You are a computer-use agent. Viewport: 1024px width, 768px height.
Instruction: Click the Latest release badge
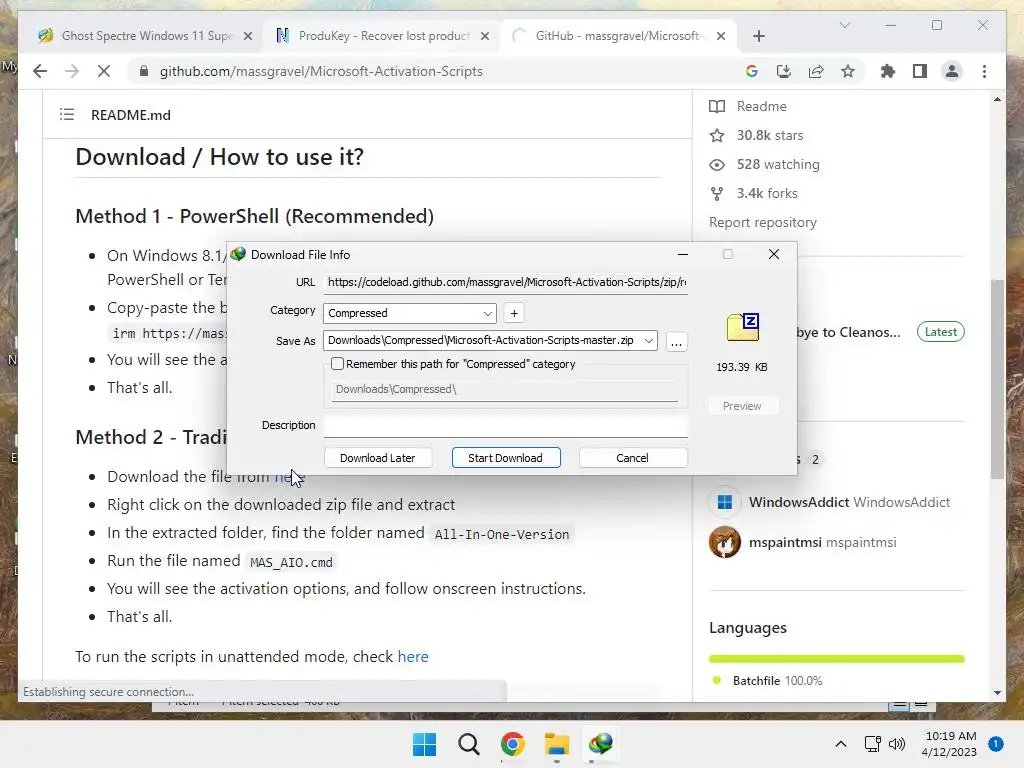940,332
